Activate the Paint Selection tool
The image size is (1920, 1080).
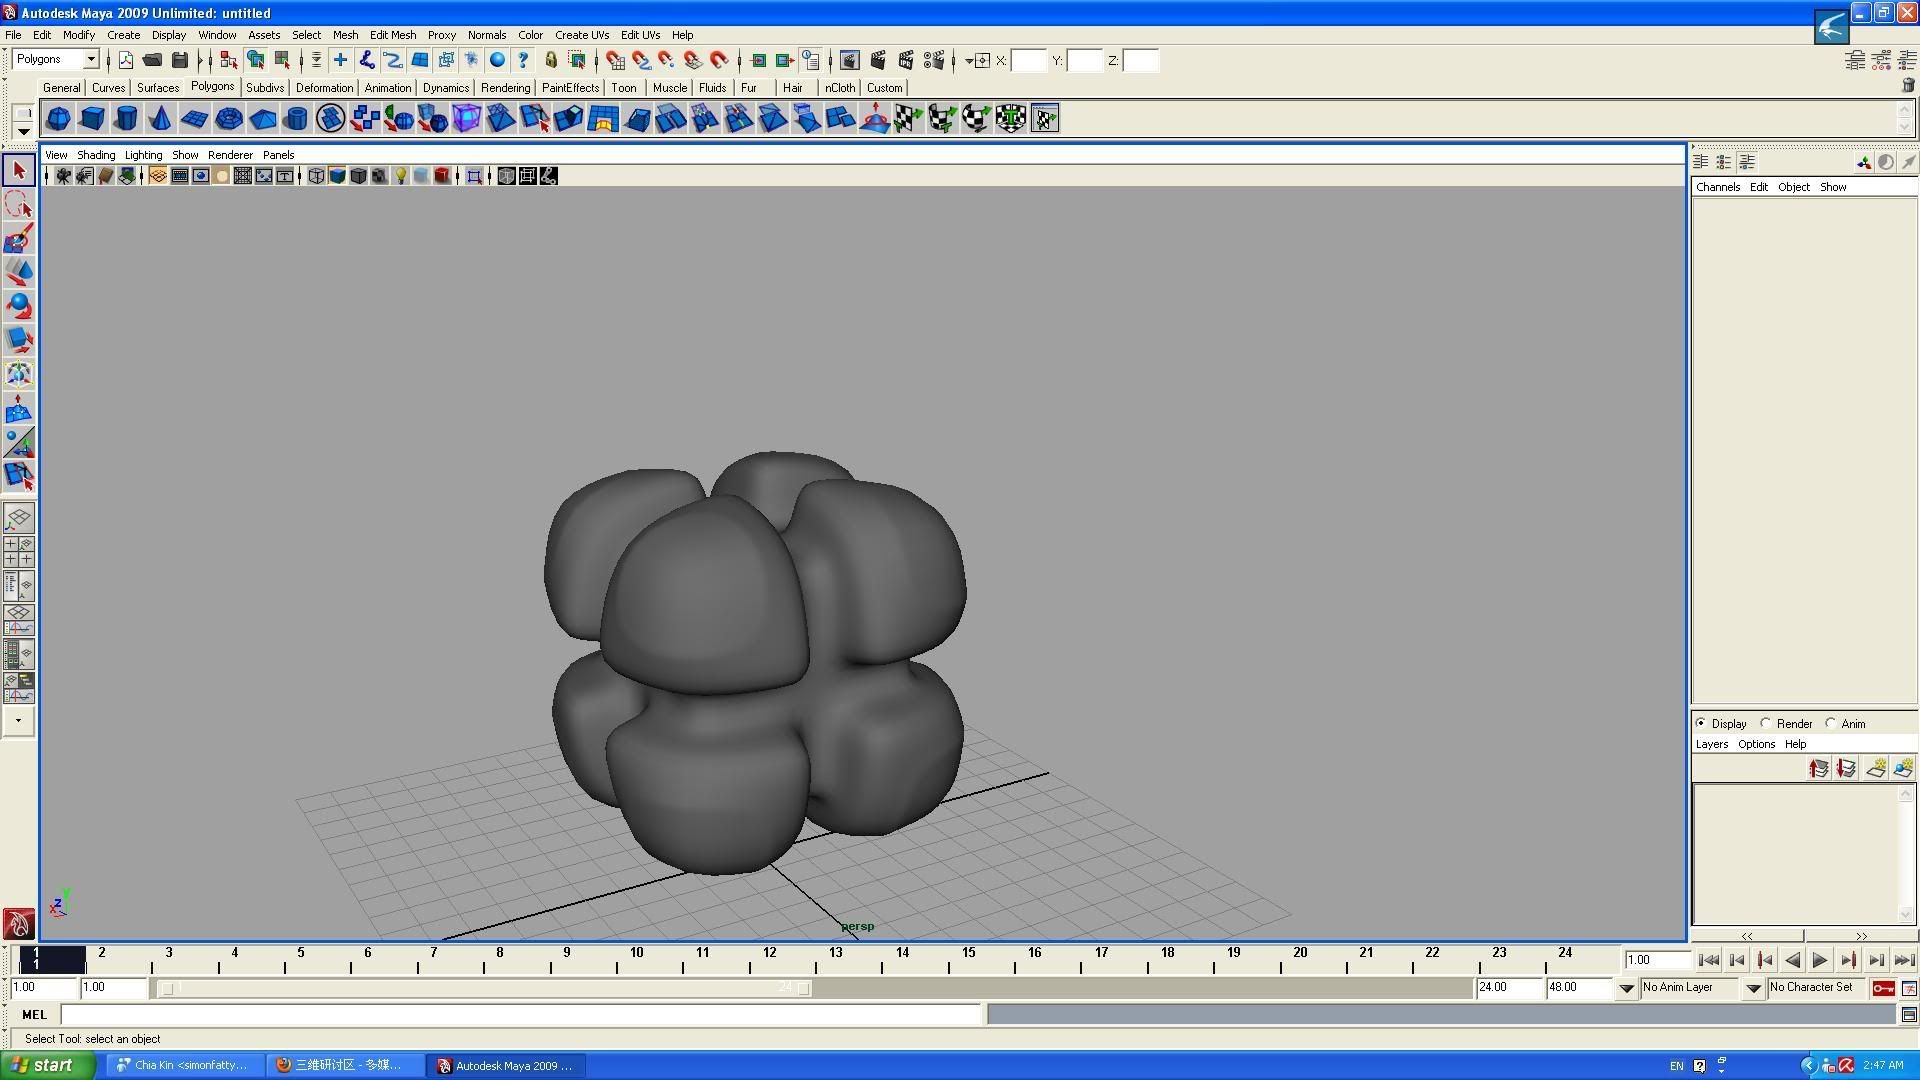point(18,240)
